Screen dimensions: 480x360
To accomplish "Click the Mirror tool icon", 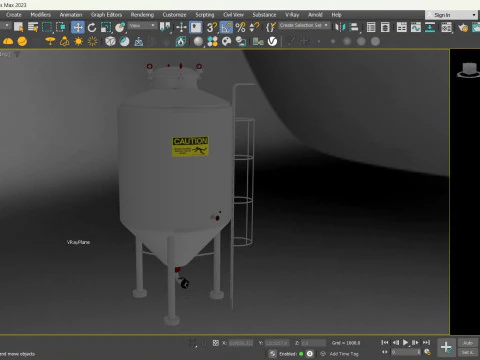I will point(340,27).
